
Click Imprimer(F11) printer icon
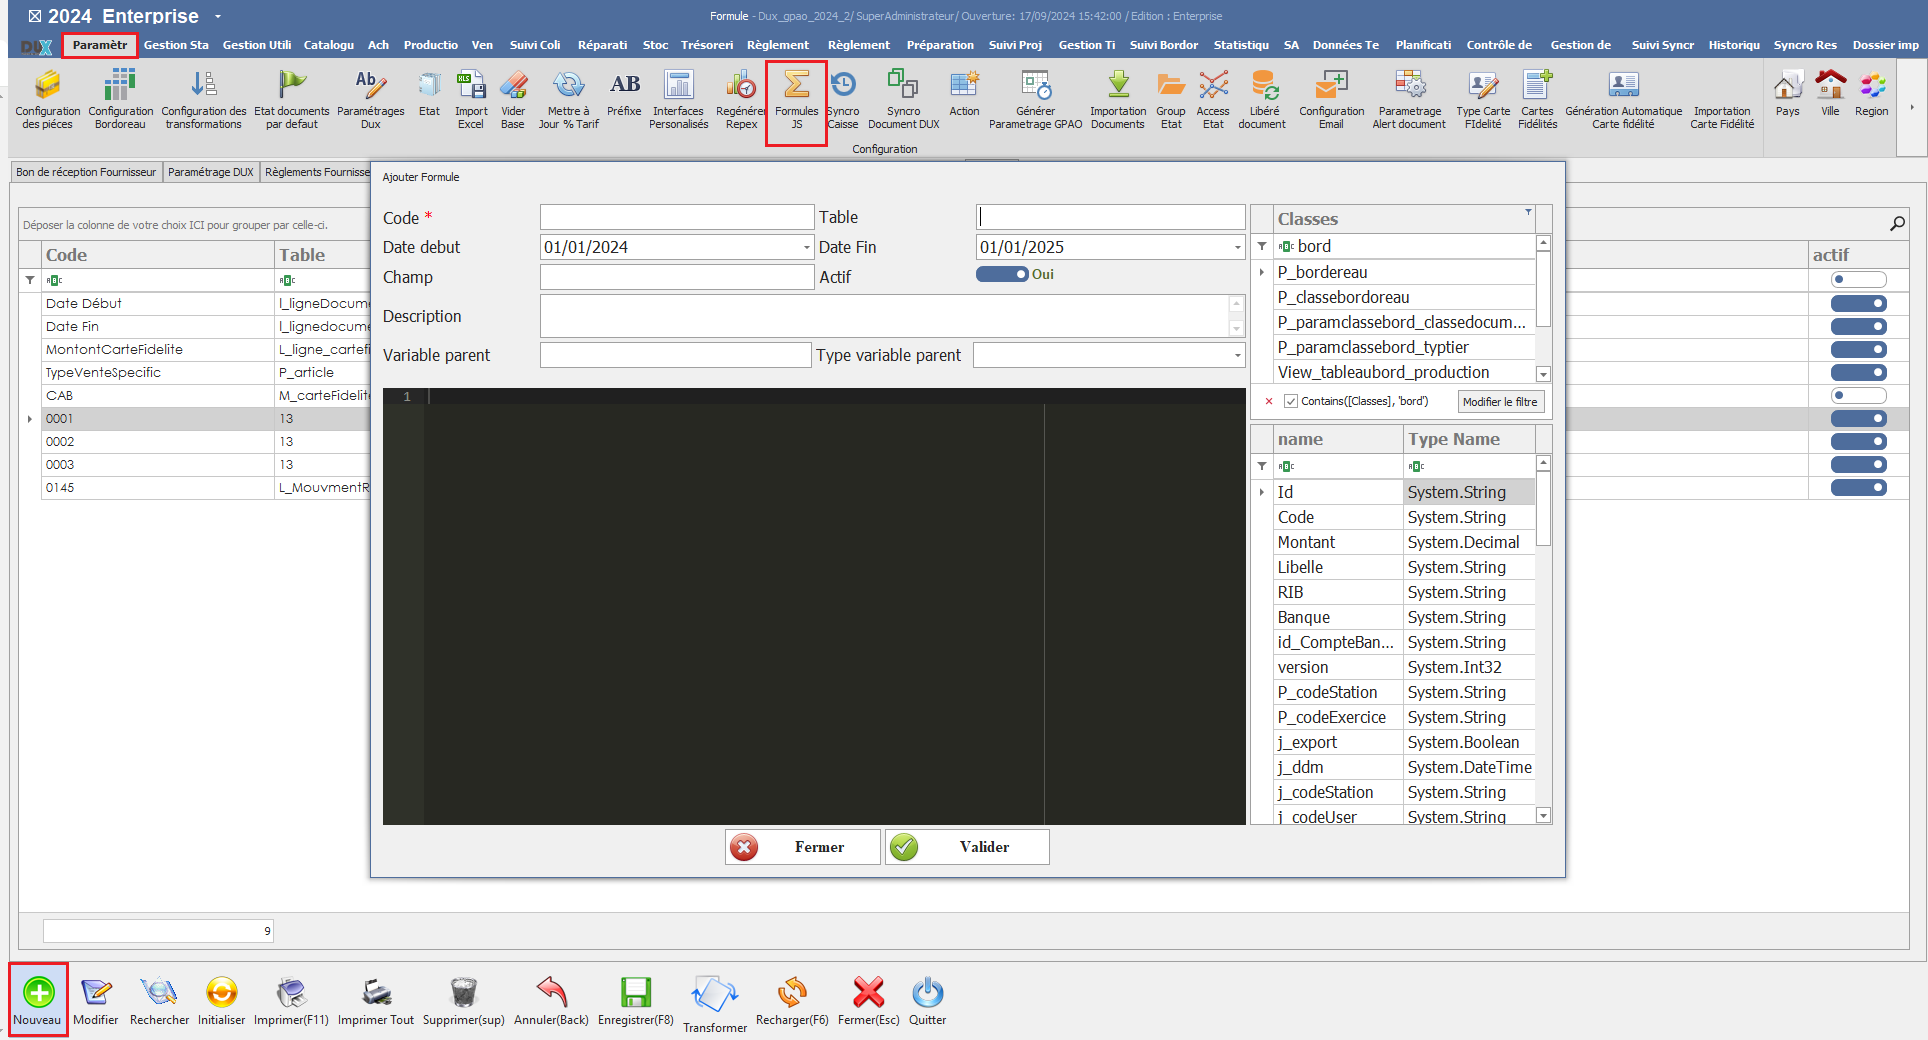[x=291, y=1000]
